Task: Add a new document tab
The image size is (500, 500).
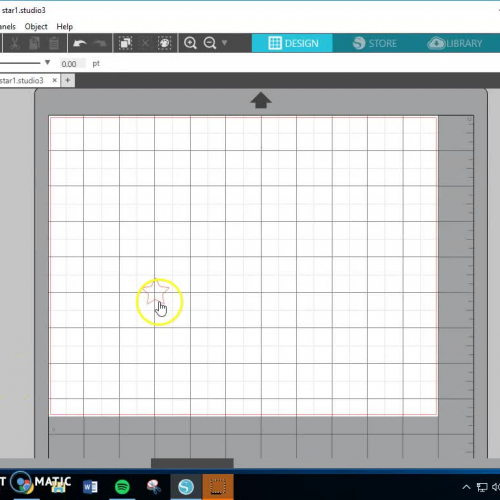Action: pyautogui.click(x=68, y=80)
